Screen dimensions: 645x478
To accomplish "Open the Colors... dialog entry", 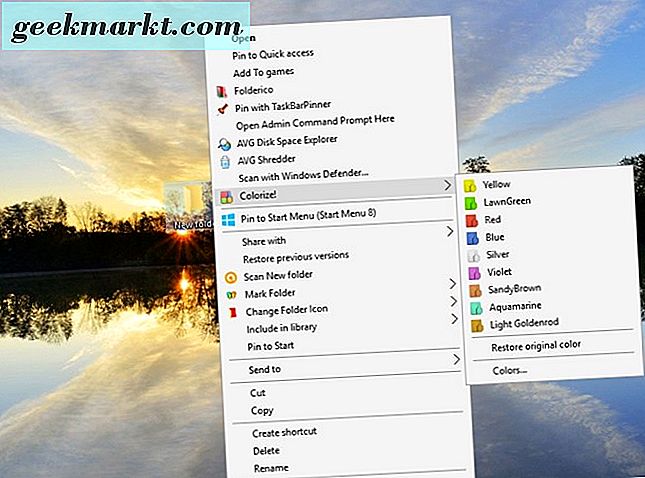I will pos(511,371).
